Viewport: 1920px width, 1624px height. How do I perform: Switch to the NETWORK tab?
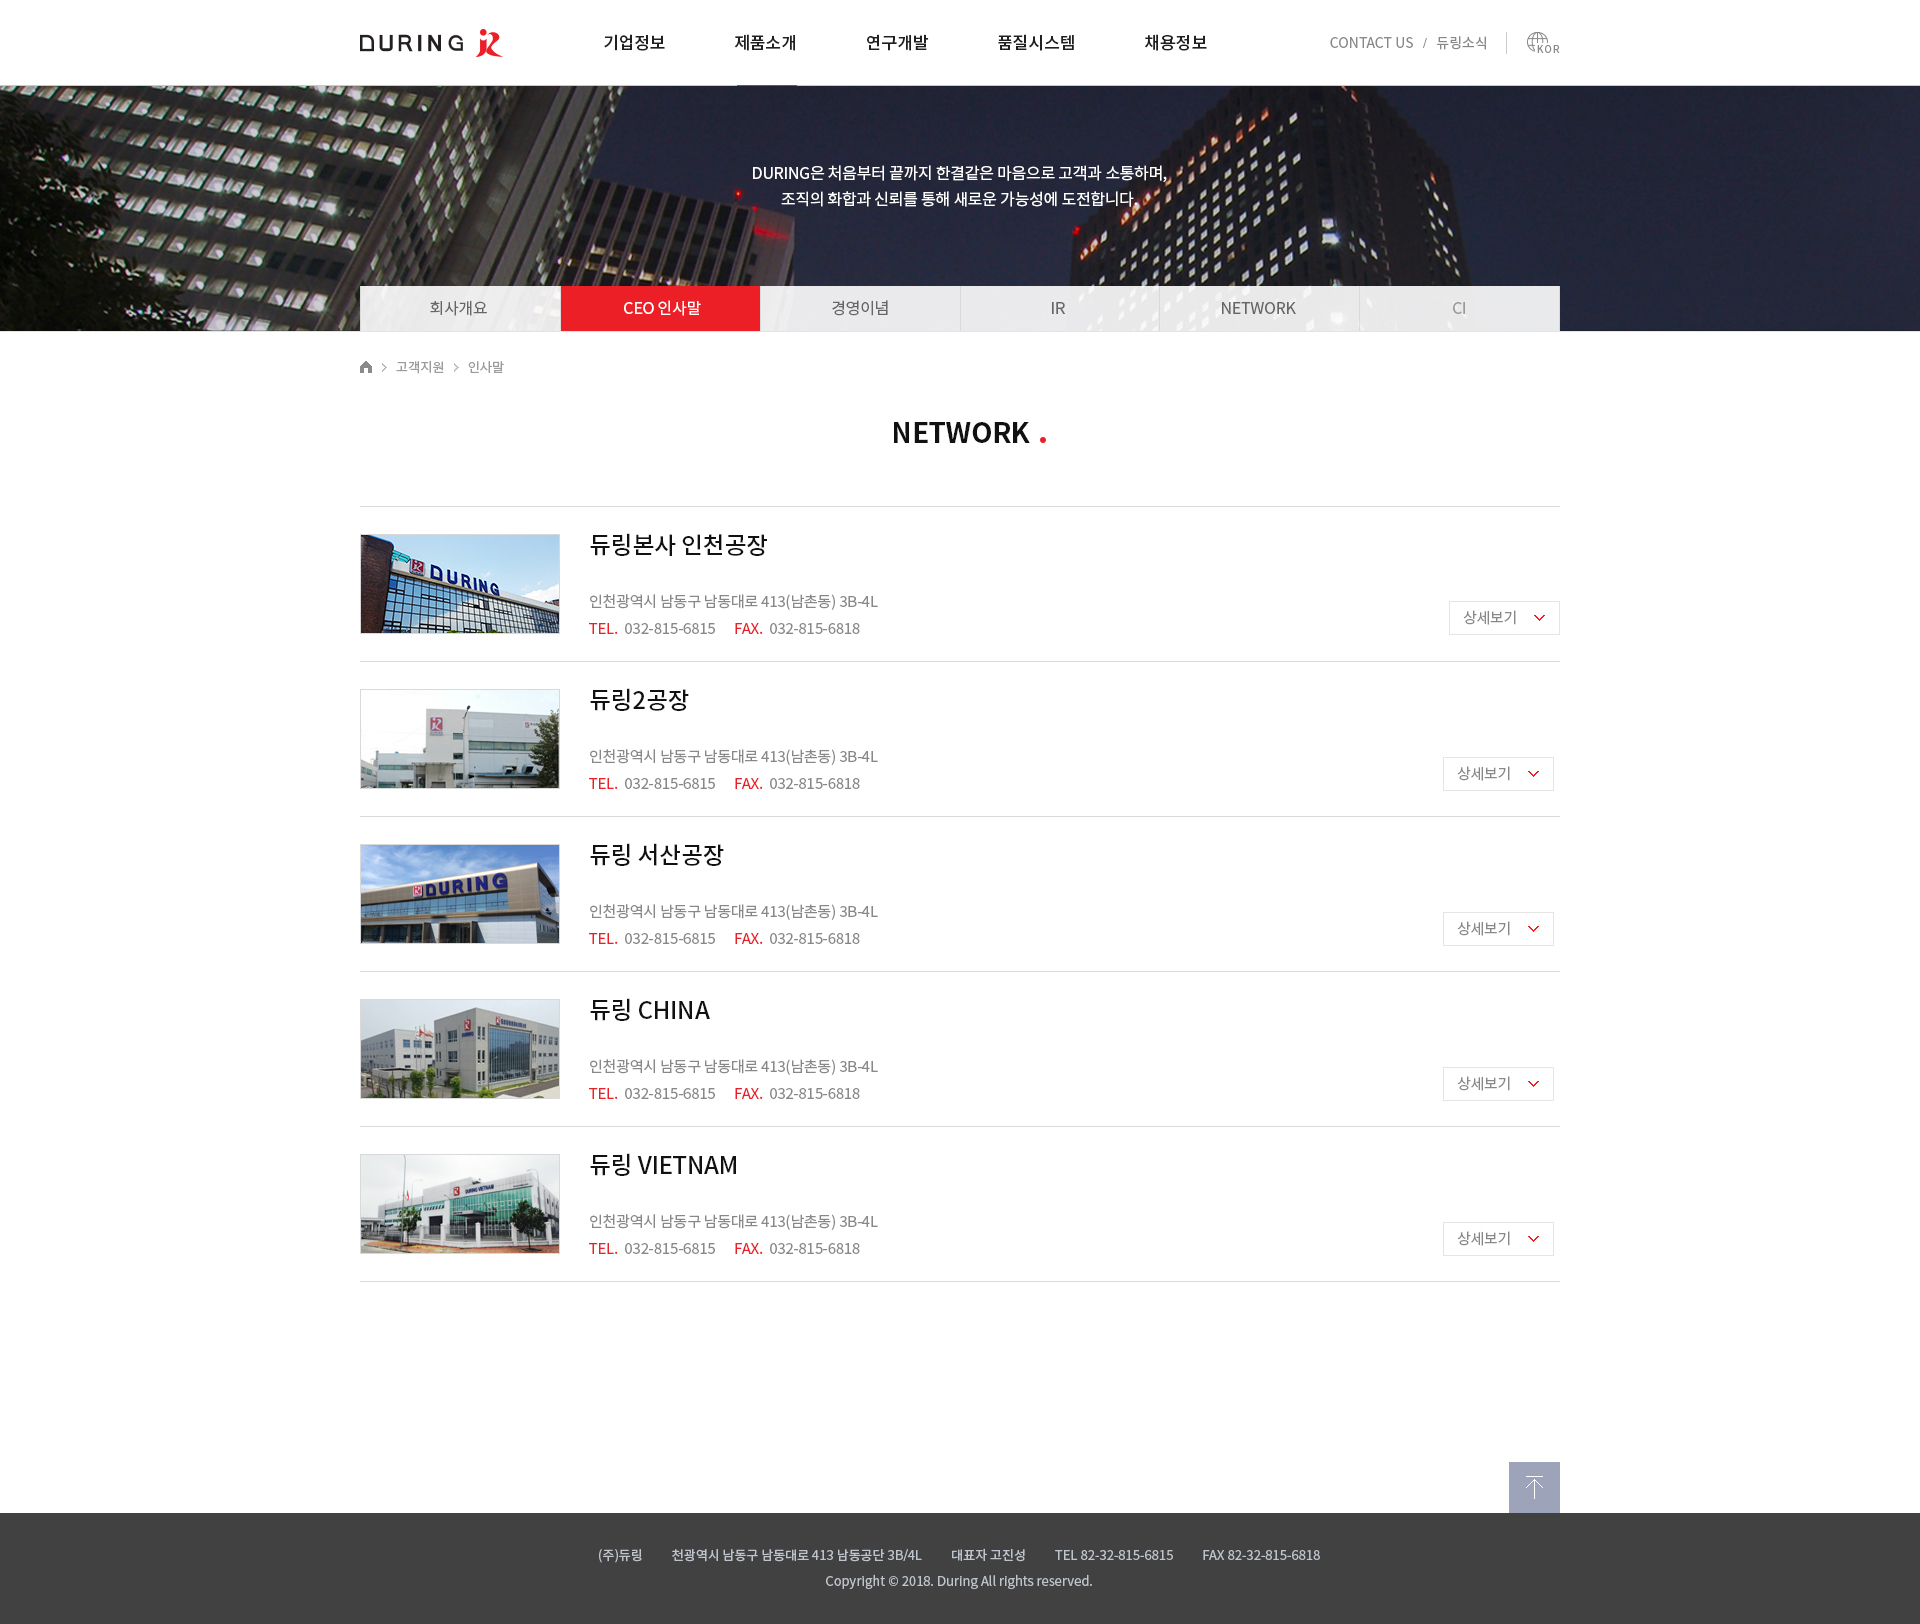click(x=1259, y=309)
